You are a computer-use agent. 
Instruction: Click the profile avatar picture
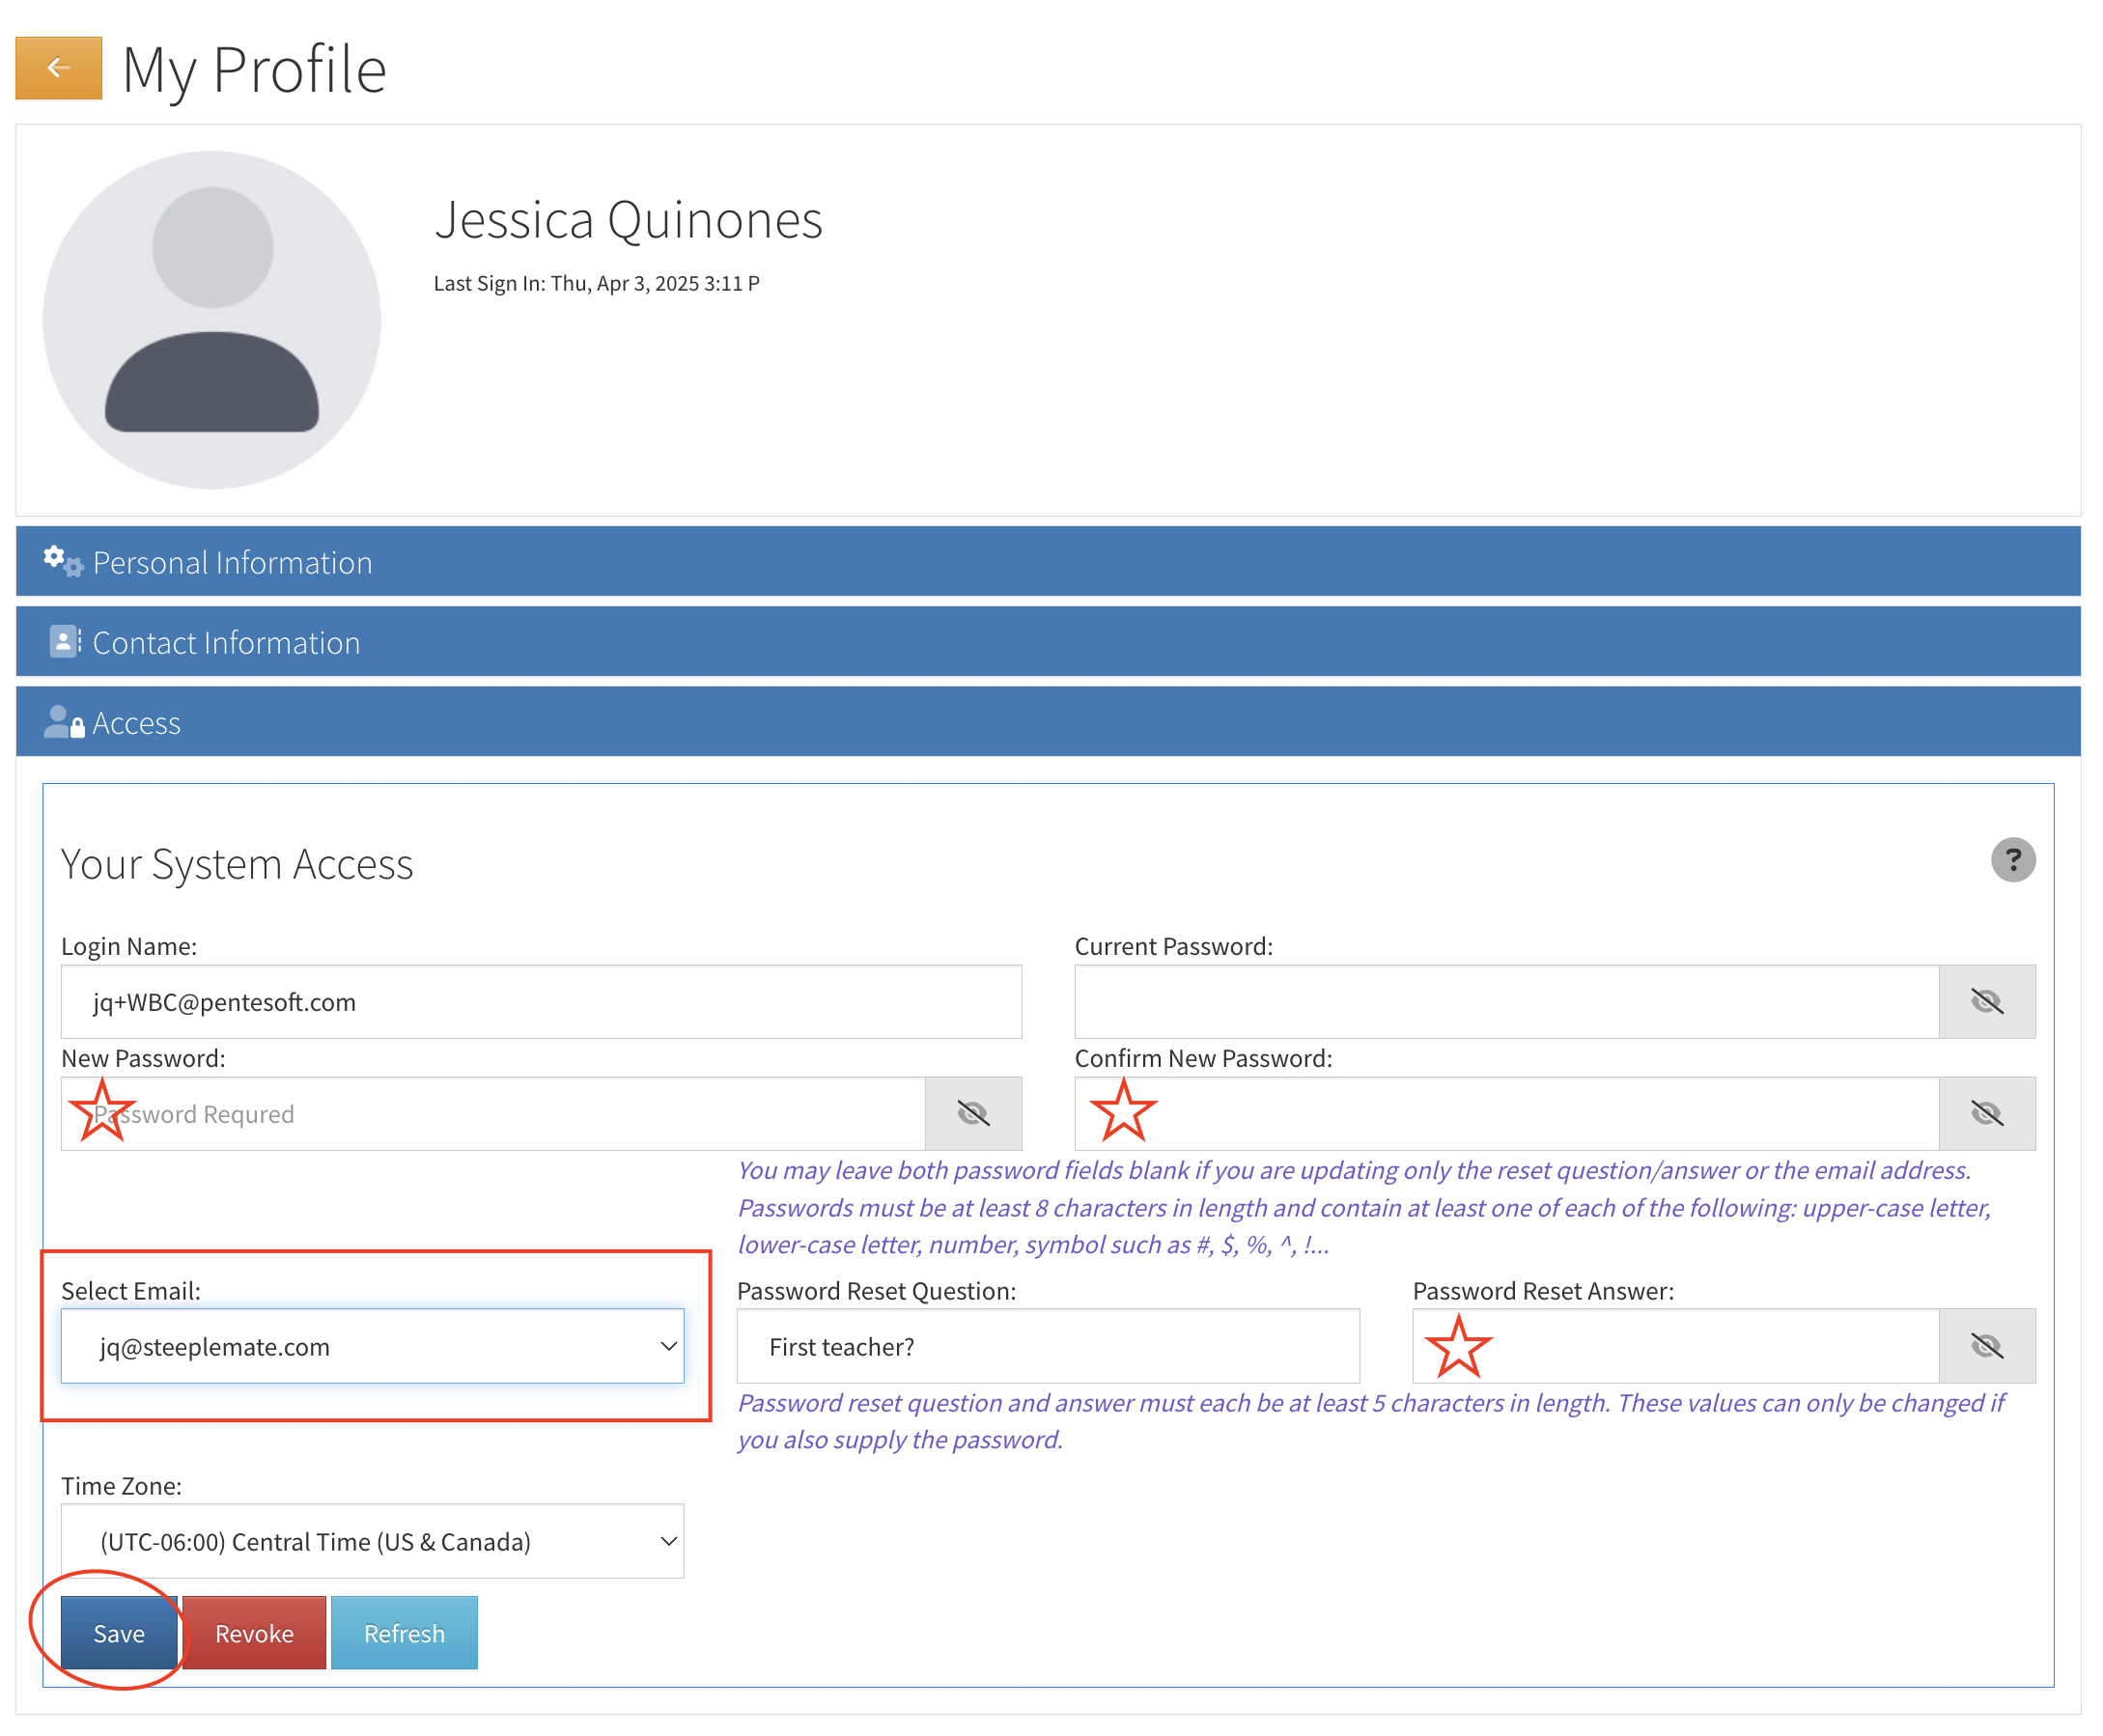pos(212,320)
